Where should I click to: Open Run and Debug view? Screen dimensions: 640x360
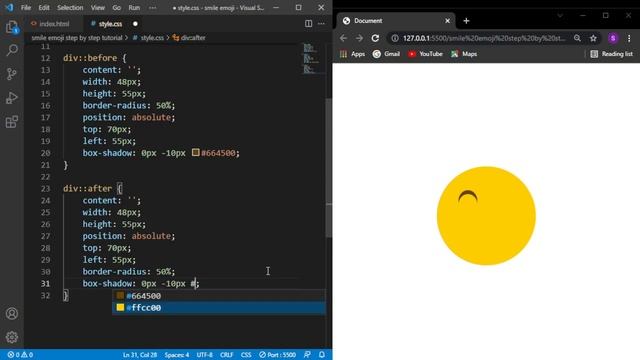[x=12, y=98]
